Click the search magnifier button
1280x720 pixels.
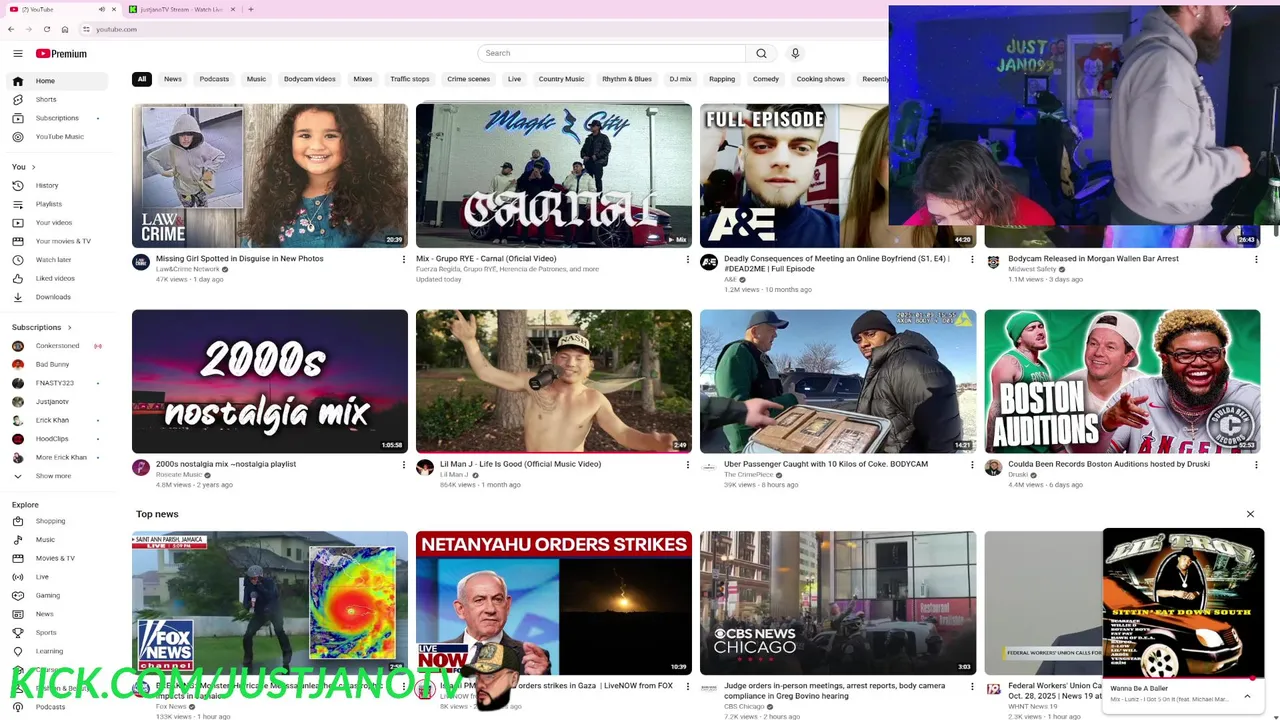(761, 53)
